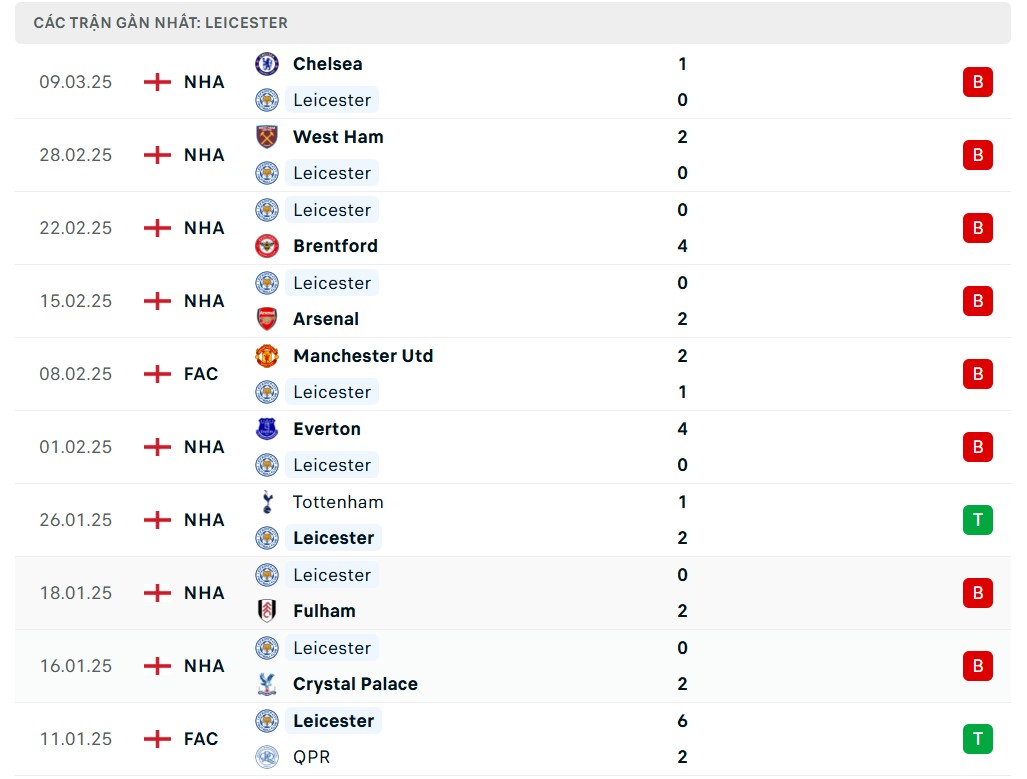This screenshot has height=779, width=1027.
Task: Open the Brentford team link
Action: point(335,246)
